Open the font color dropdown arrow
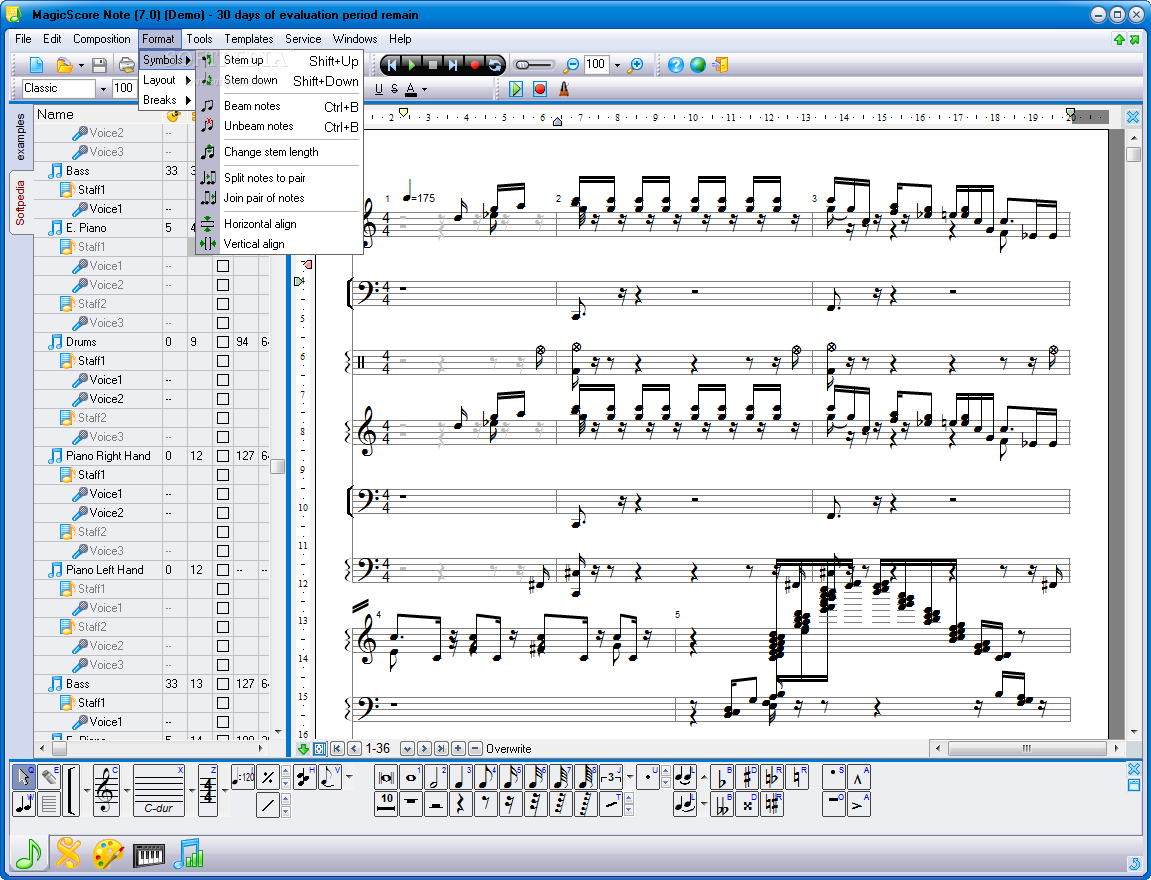 point(424,90)
